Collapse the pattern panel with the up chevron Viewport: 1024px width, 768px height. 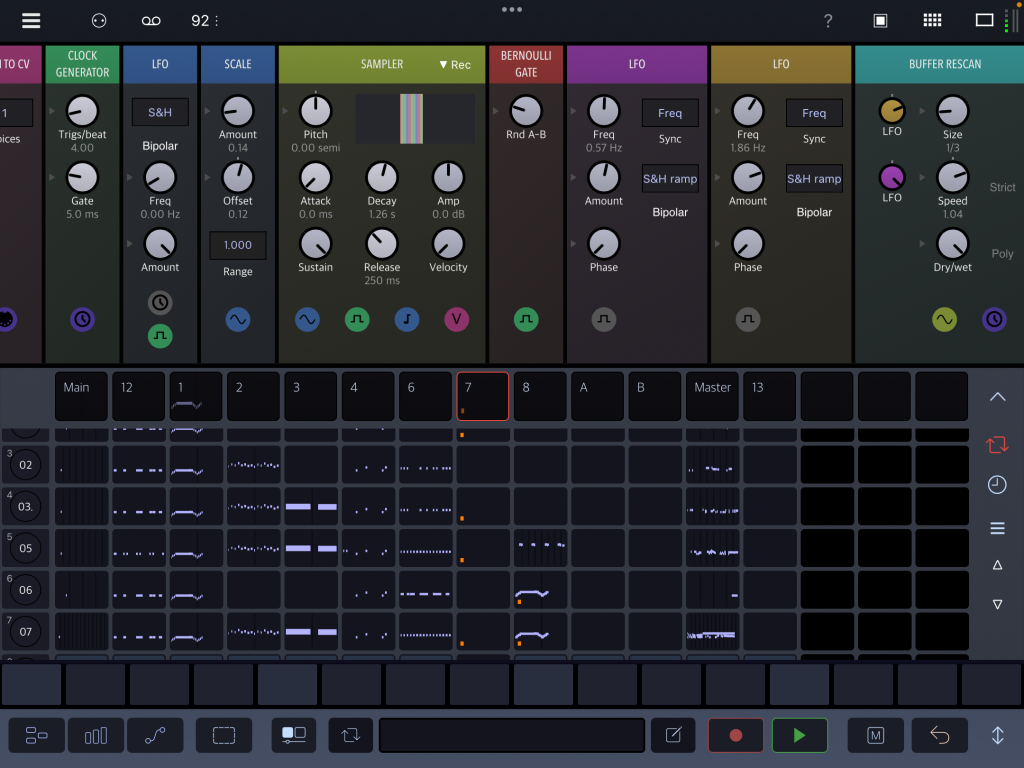(x=997, y=396)
